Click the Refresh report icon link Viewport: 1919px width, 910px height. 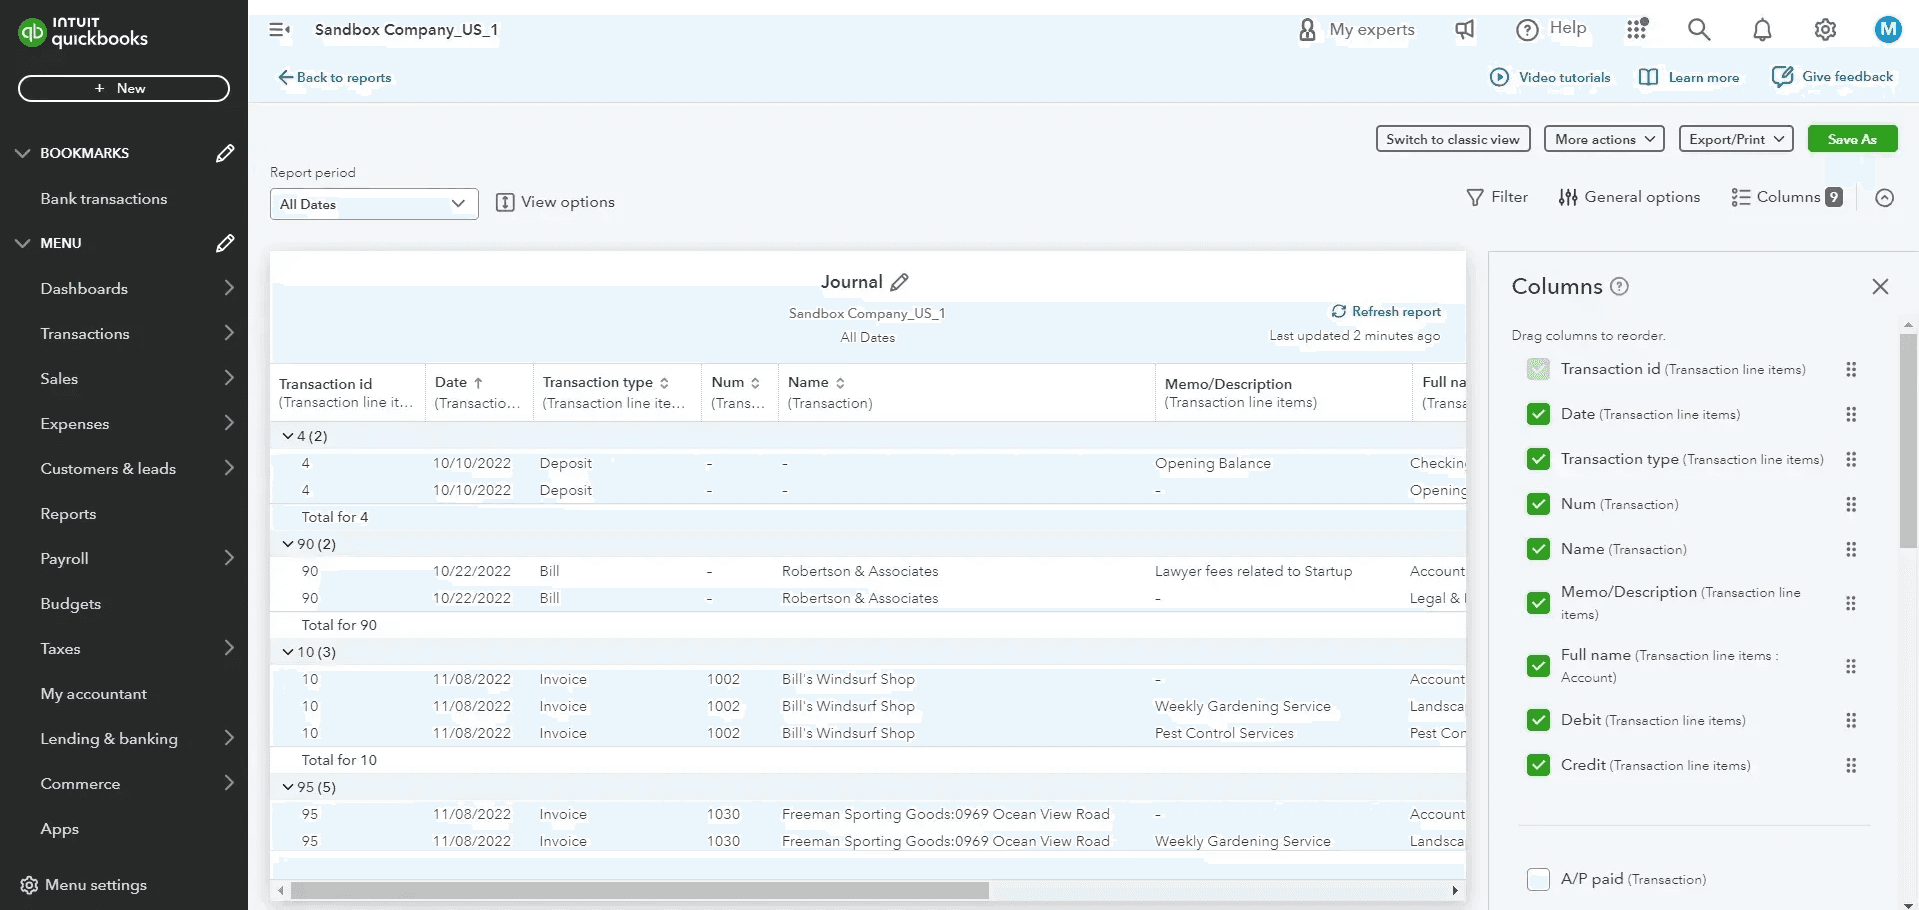click(1386, 312)
